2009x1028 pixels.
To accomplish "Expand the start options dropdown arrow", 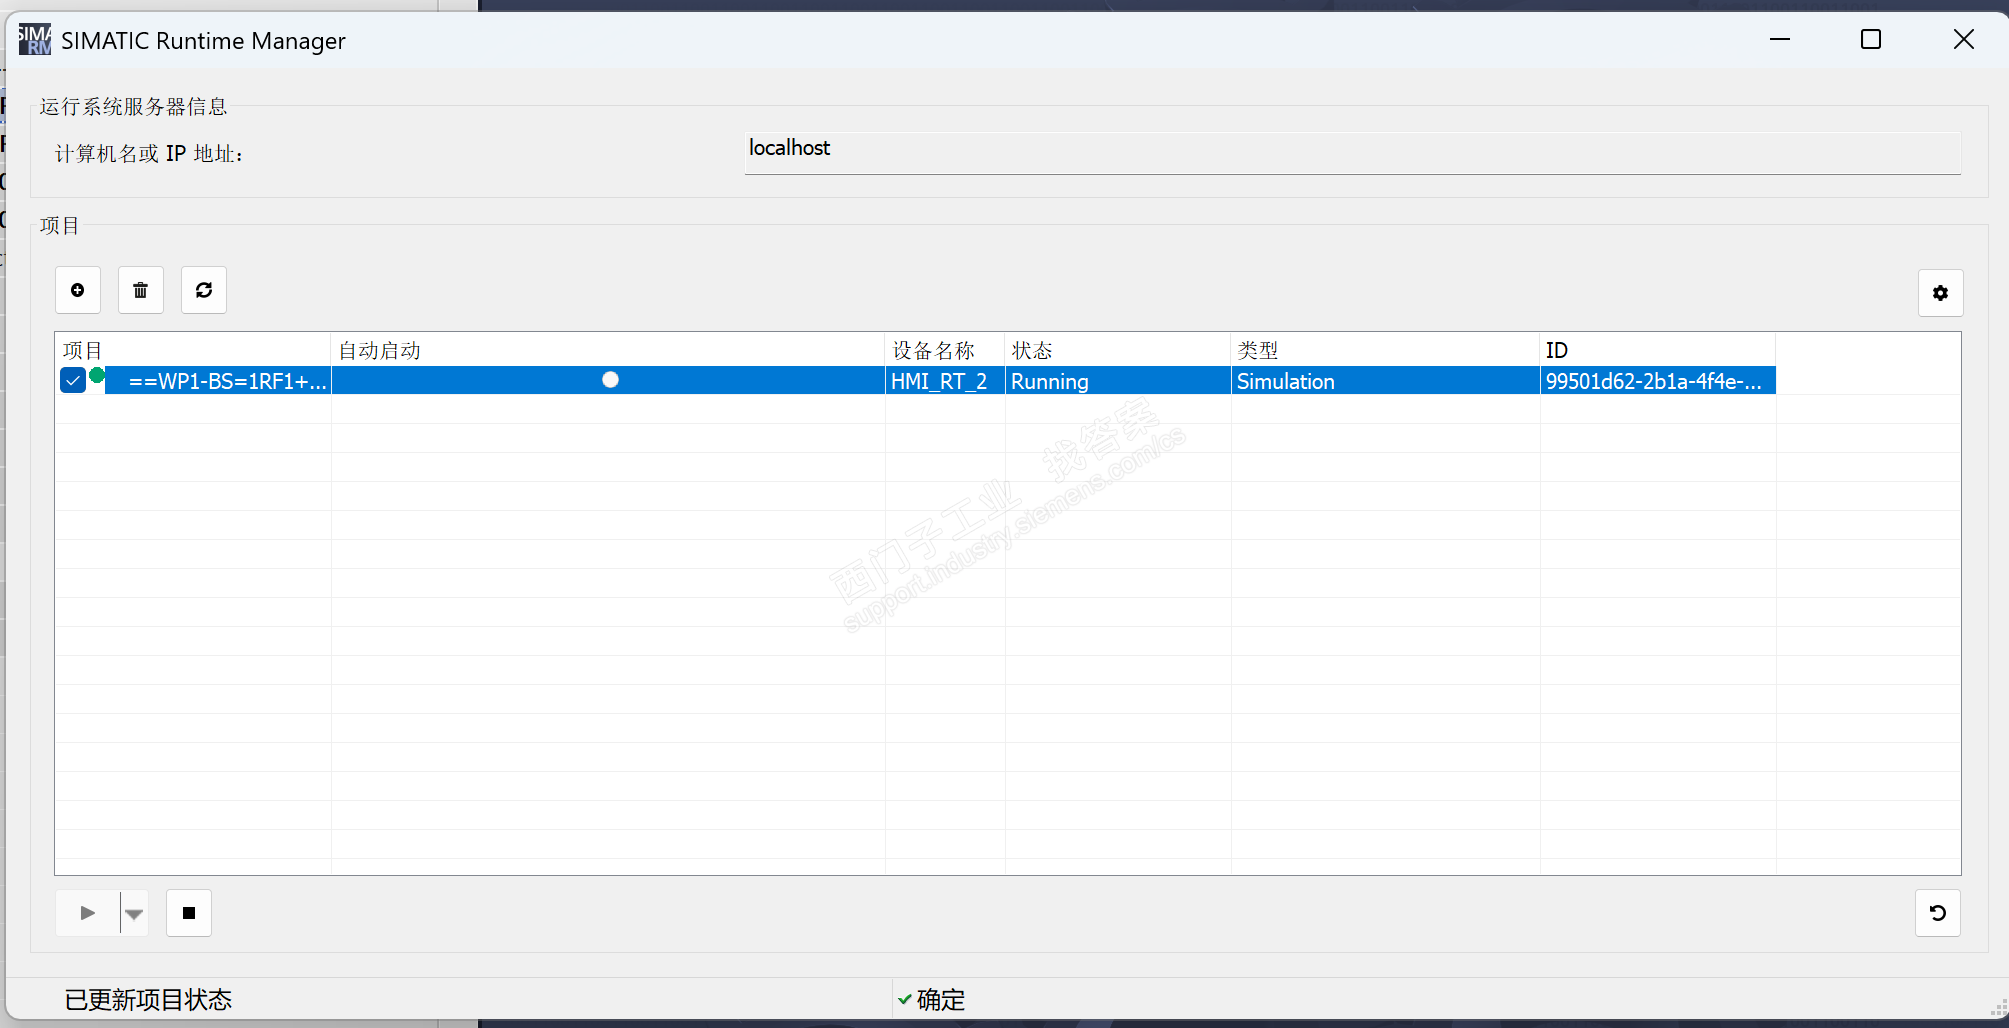I will [134, 913].
